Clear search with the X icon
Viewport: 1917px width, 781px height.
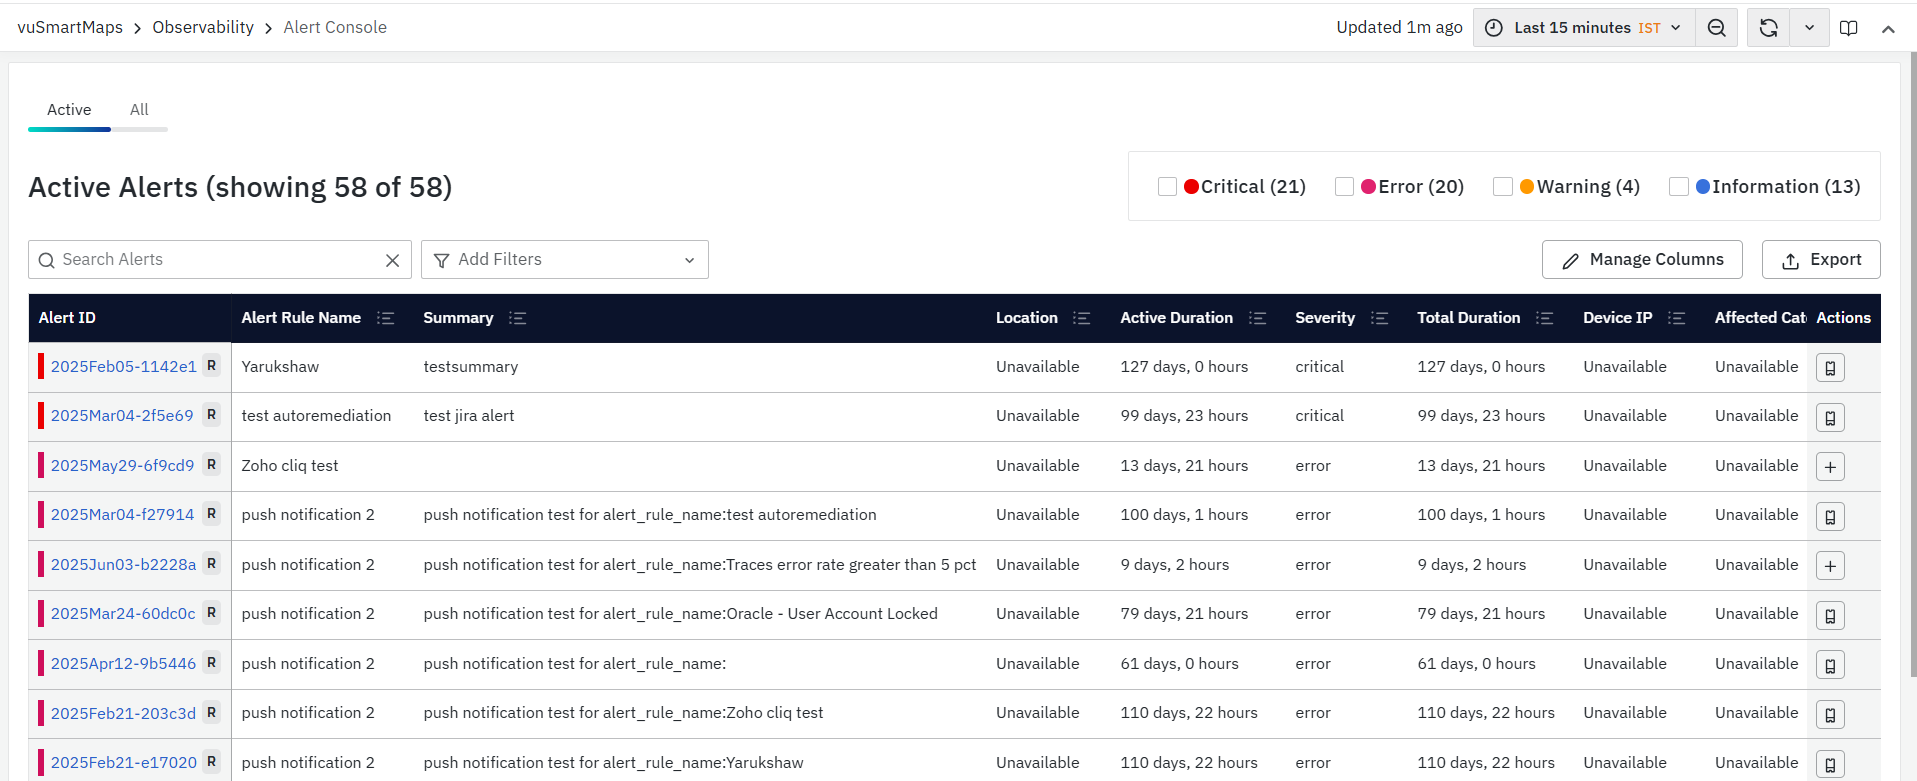[392, 260]
